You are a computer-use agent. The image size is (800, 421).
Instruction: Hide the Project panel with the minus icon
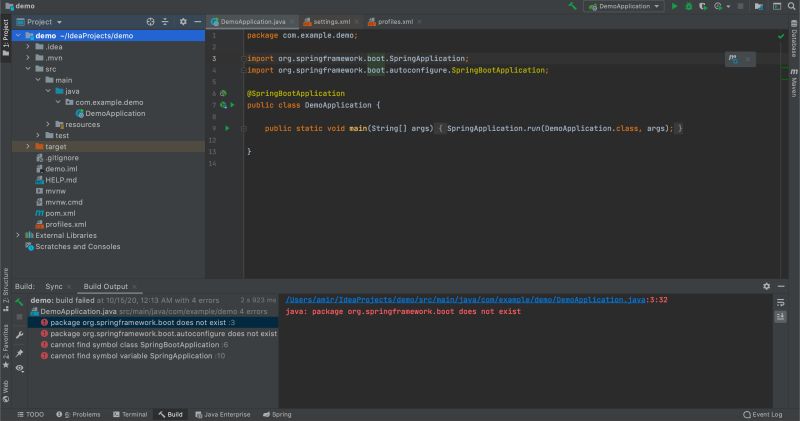click(197, 22)
